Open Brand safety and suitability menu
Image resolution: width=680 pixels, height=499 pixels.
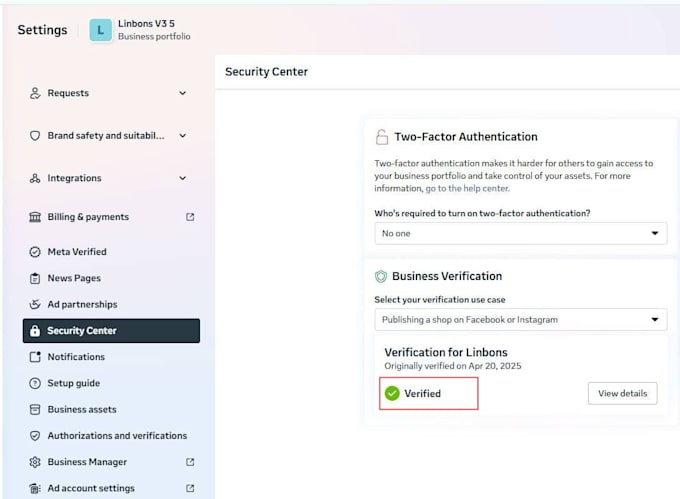click(111, 136)
